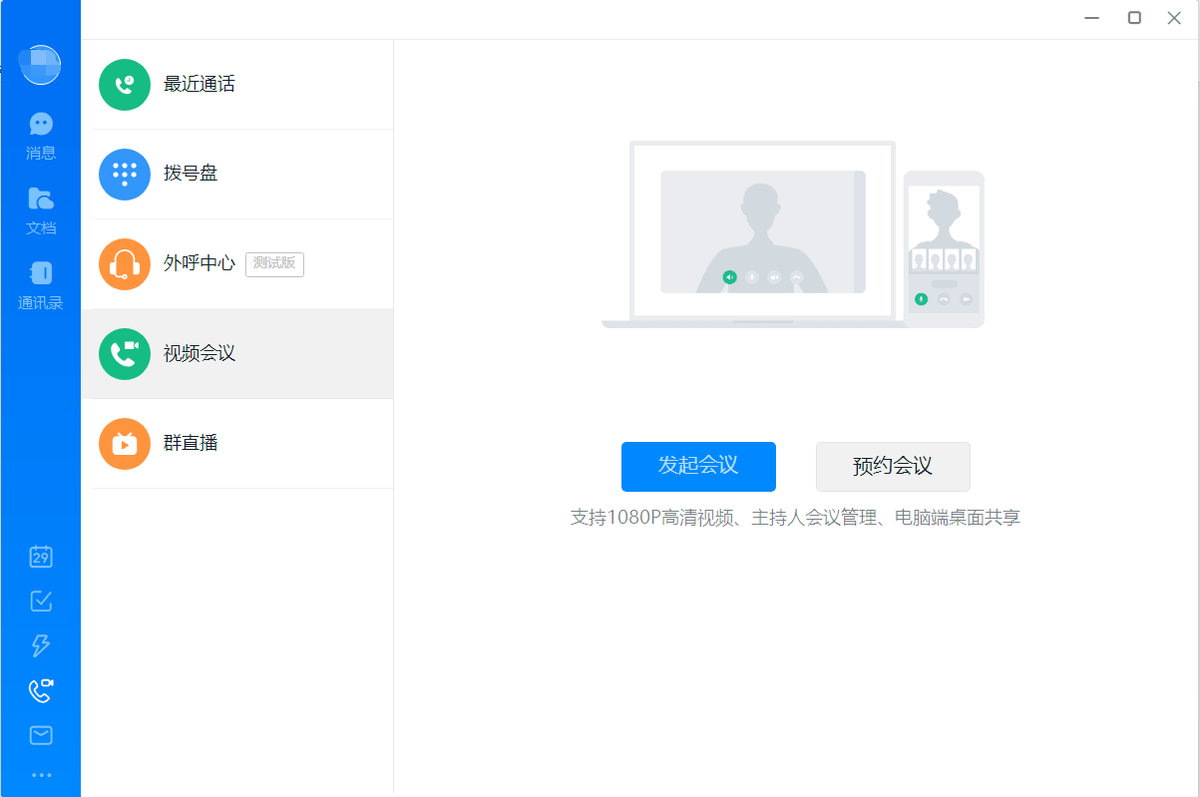
Task: Select the video call phone icon
Action: pos(40,690)
